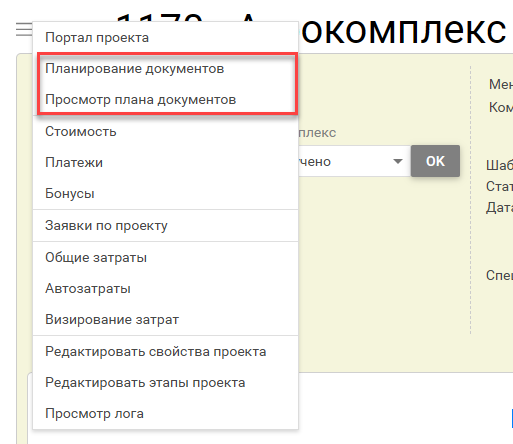Select Планирование документов entry
Image resolution: width=513 pixels, height=444 pixels.
(x=165, y=69)
